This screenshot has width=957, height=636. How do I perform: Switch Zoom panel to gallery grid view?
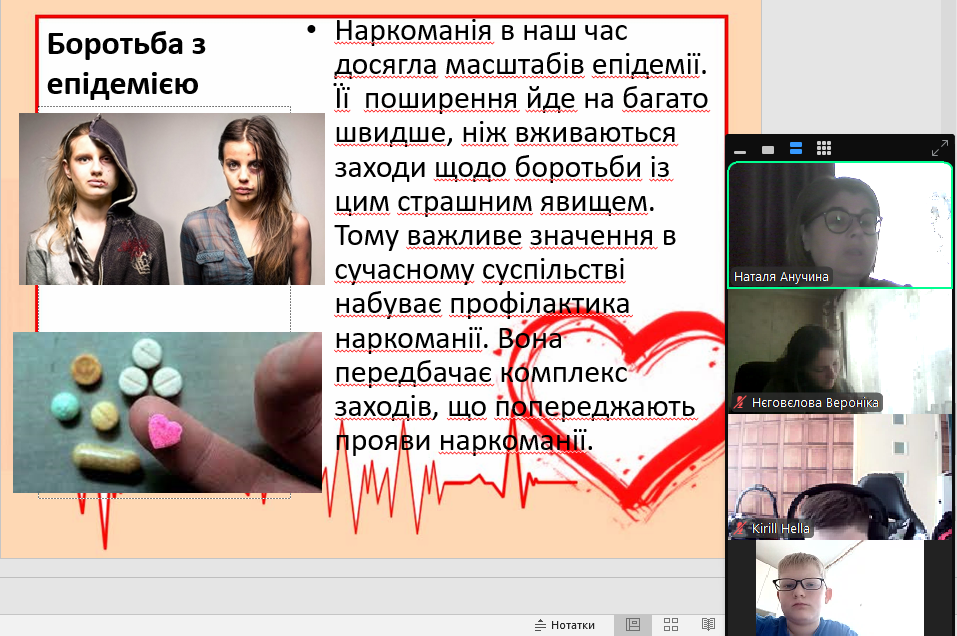[824, 148]
